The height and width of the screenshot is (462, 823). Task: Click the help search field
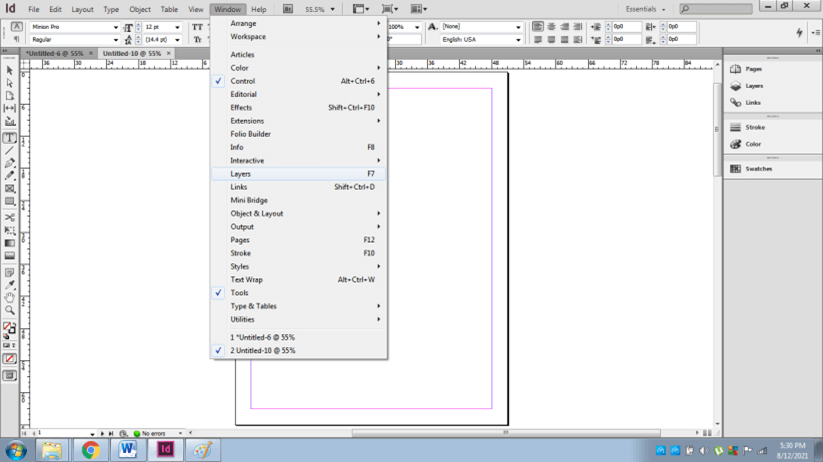716,9
